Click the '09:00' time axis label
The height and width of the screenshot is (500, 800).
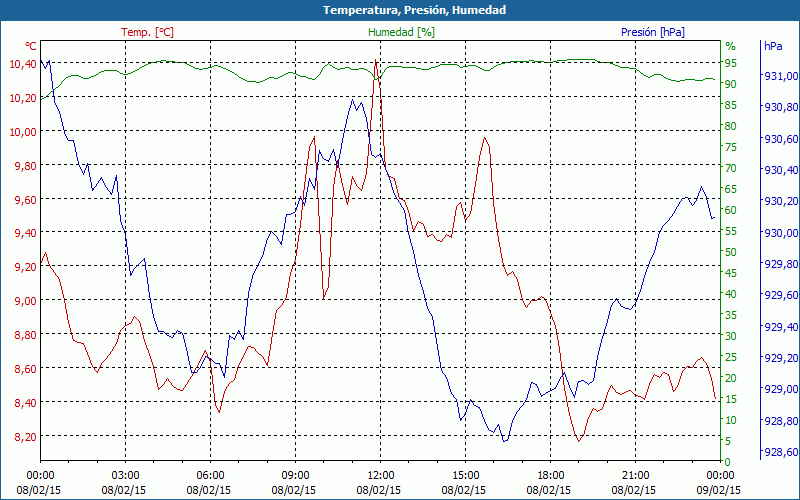(x=295, y=476)
